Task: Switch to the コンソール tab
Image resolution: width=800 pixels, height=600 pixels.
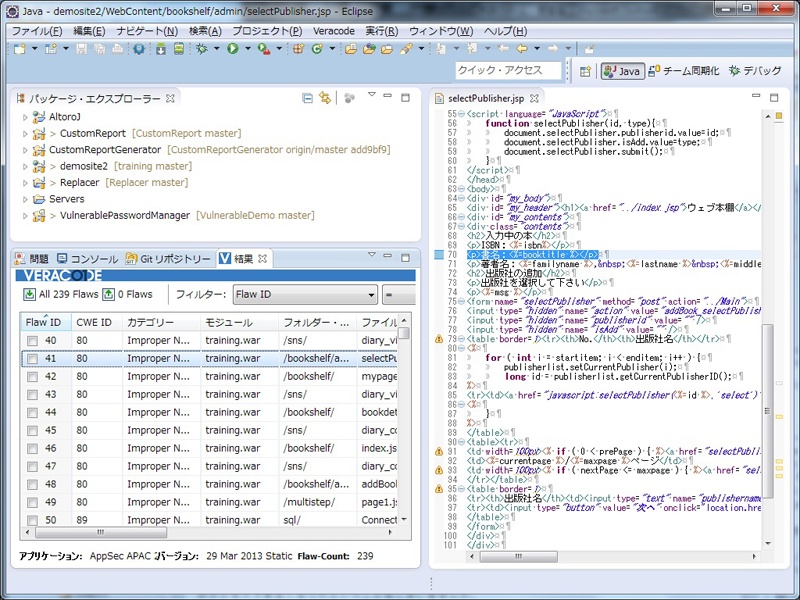Action: click(x=87, y=259)
